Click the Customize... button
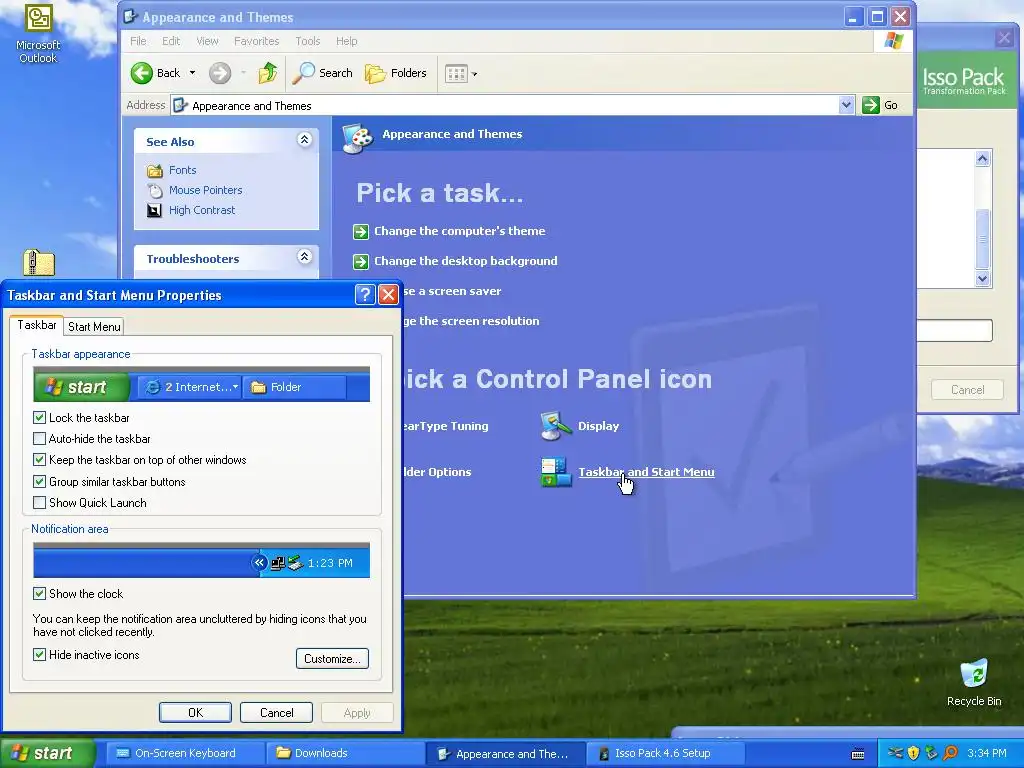Screen dimensions: 1024x768 tap(332, 658)
